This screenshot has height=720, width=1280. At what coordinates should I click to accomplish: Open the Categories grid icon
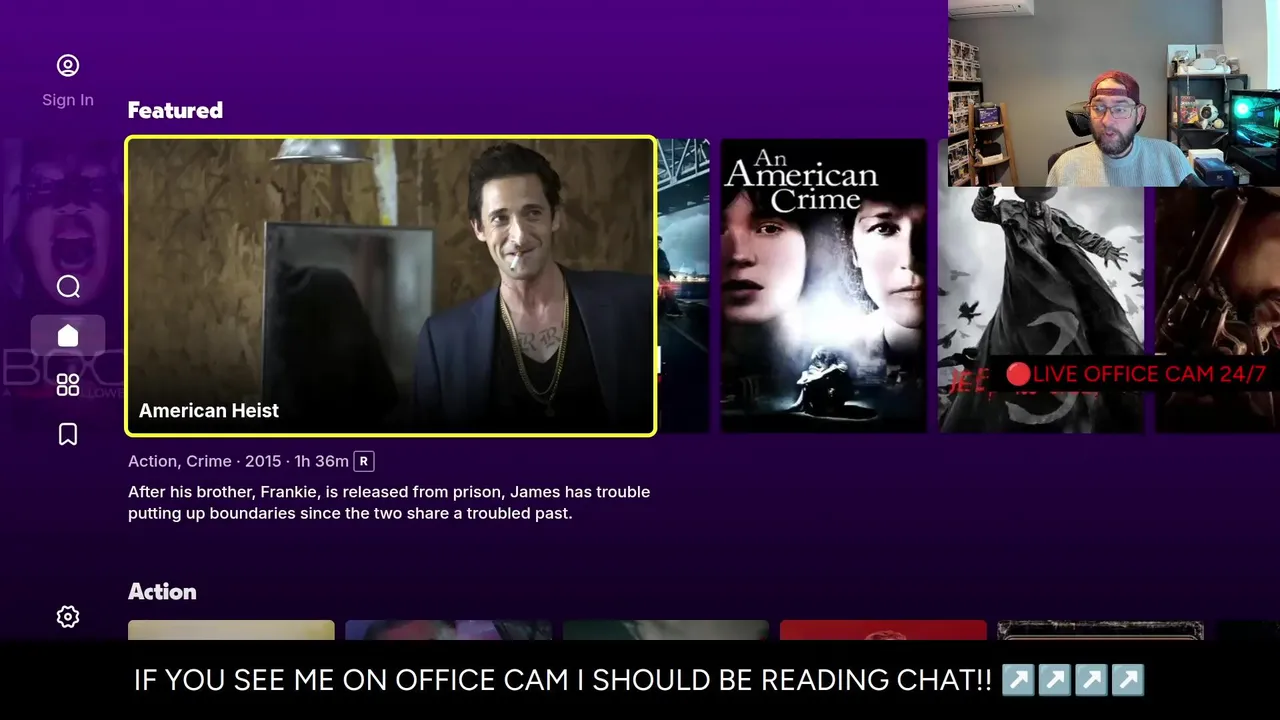[x=68, y=385]
